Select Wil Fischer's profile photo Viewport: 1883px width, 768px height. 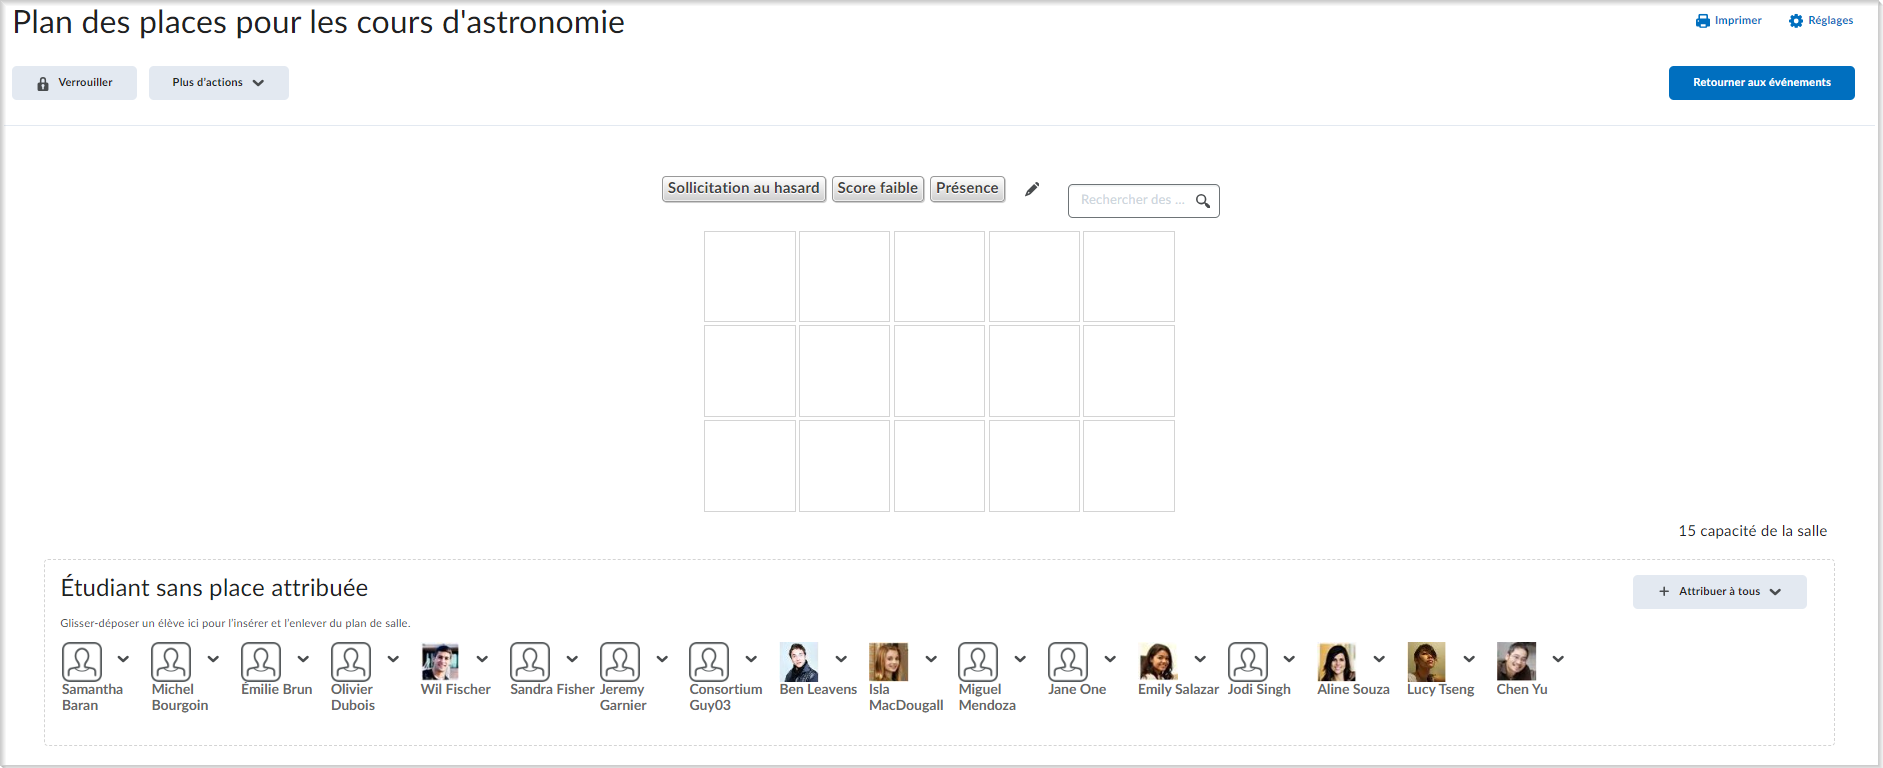pyautogui.click(x=440, y=662)
